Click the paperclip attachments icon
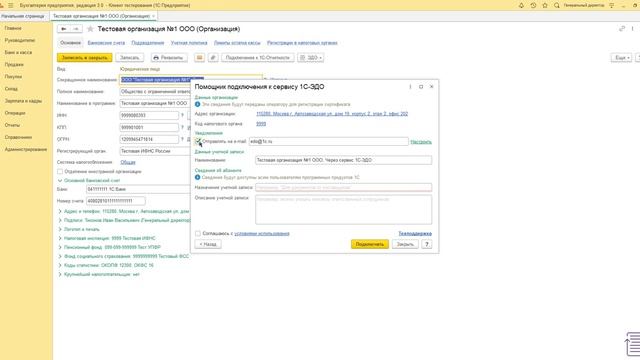Screen dimensions: 640x360 point(213,58)
